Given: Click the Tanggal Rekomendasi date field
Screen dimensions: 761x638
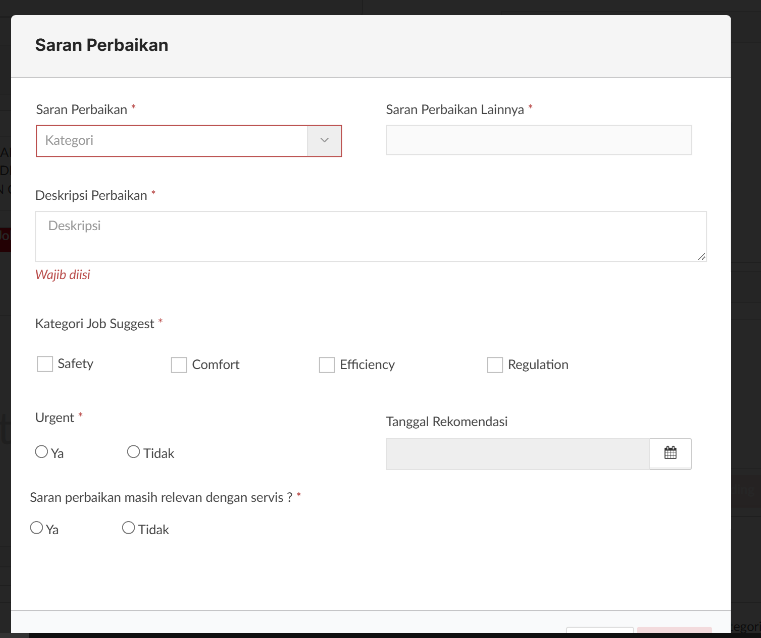Looking at the screenshot, I should [x=517, y=453].
